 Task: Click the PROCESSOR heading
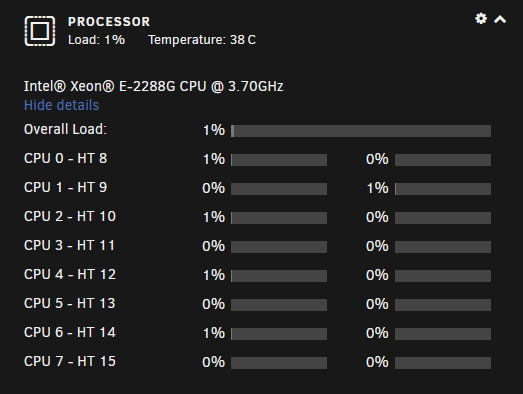tap(109, 22)
